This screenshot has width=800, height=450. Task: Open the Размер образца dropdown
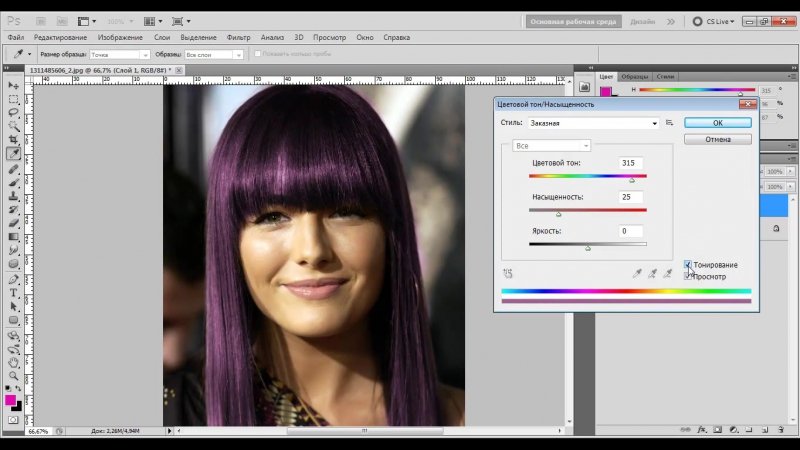coord(119,54)
